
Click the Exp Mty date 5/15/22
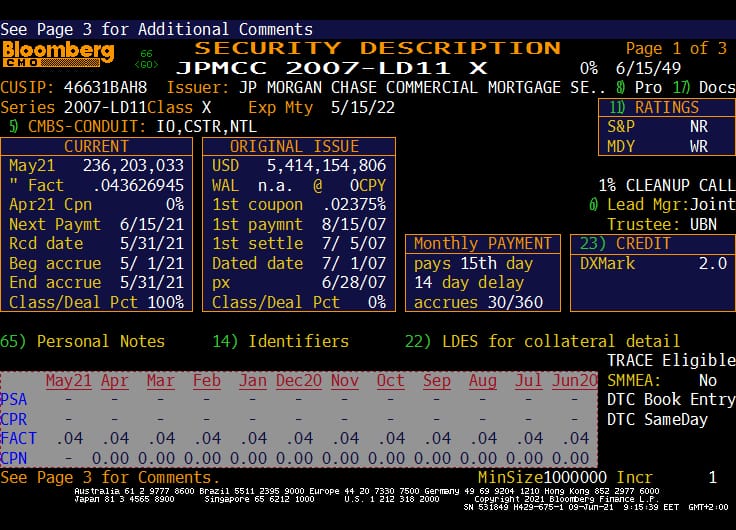363,108
